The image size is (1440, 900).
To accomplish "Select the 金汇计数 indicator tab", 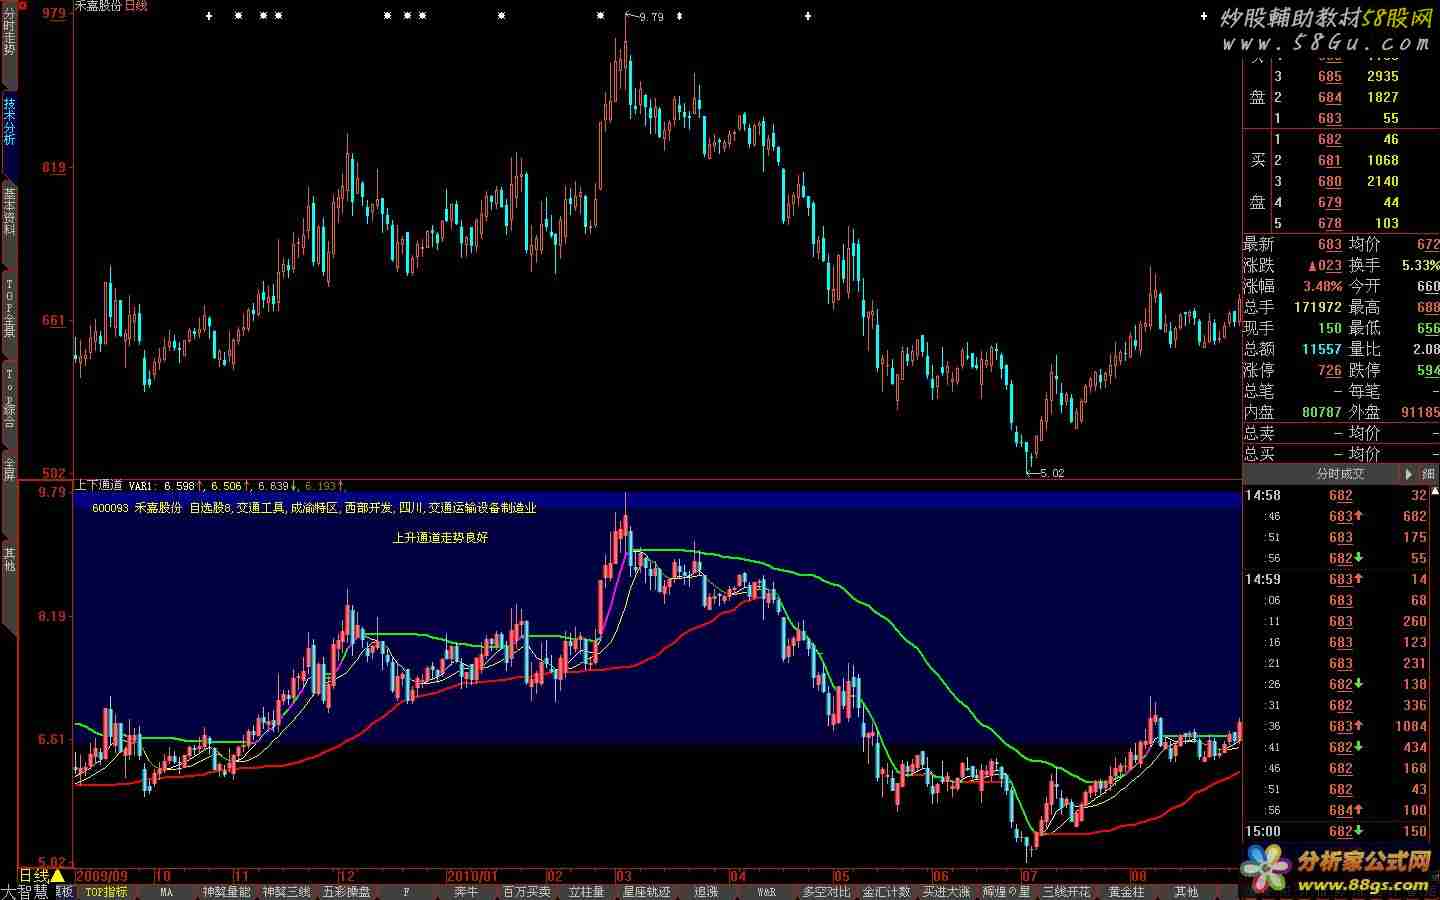I will click(886, 892).
